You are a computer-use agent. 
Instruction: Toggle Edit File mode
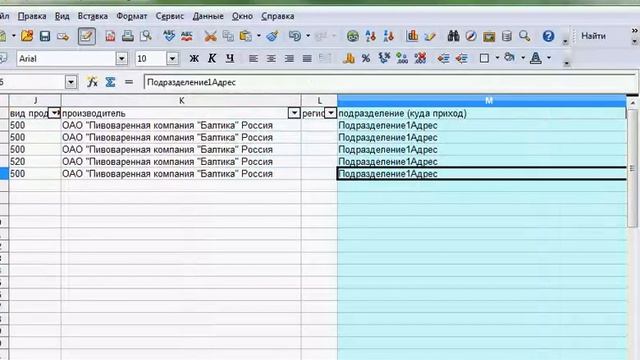click(86, 36)
